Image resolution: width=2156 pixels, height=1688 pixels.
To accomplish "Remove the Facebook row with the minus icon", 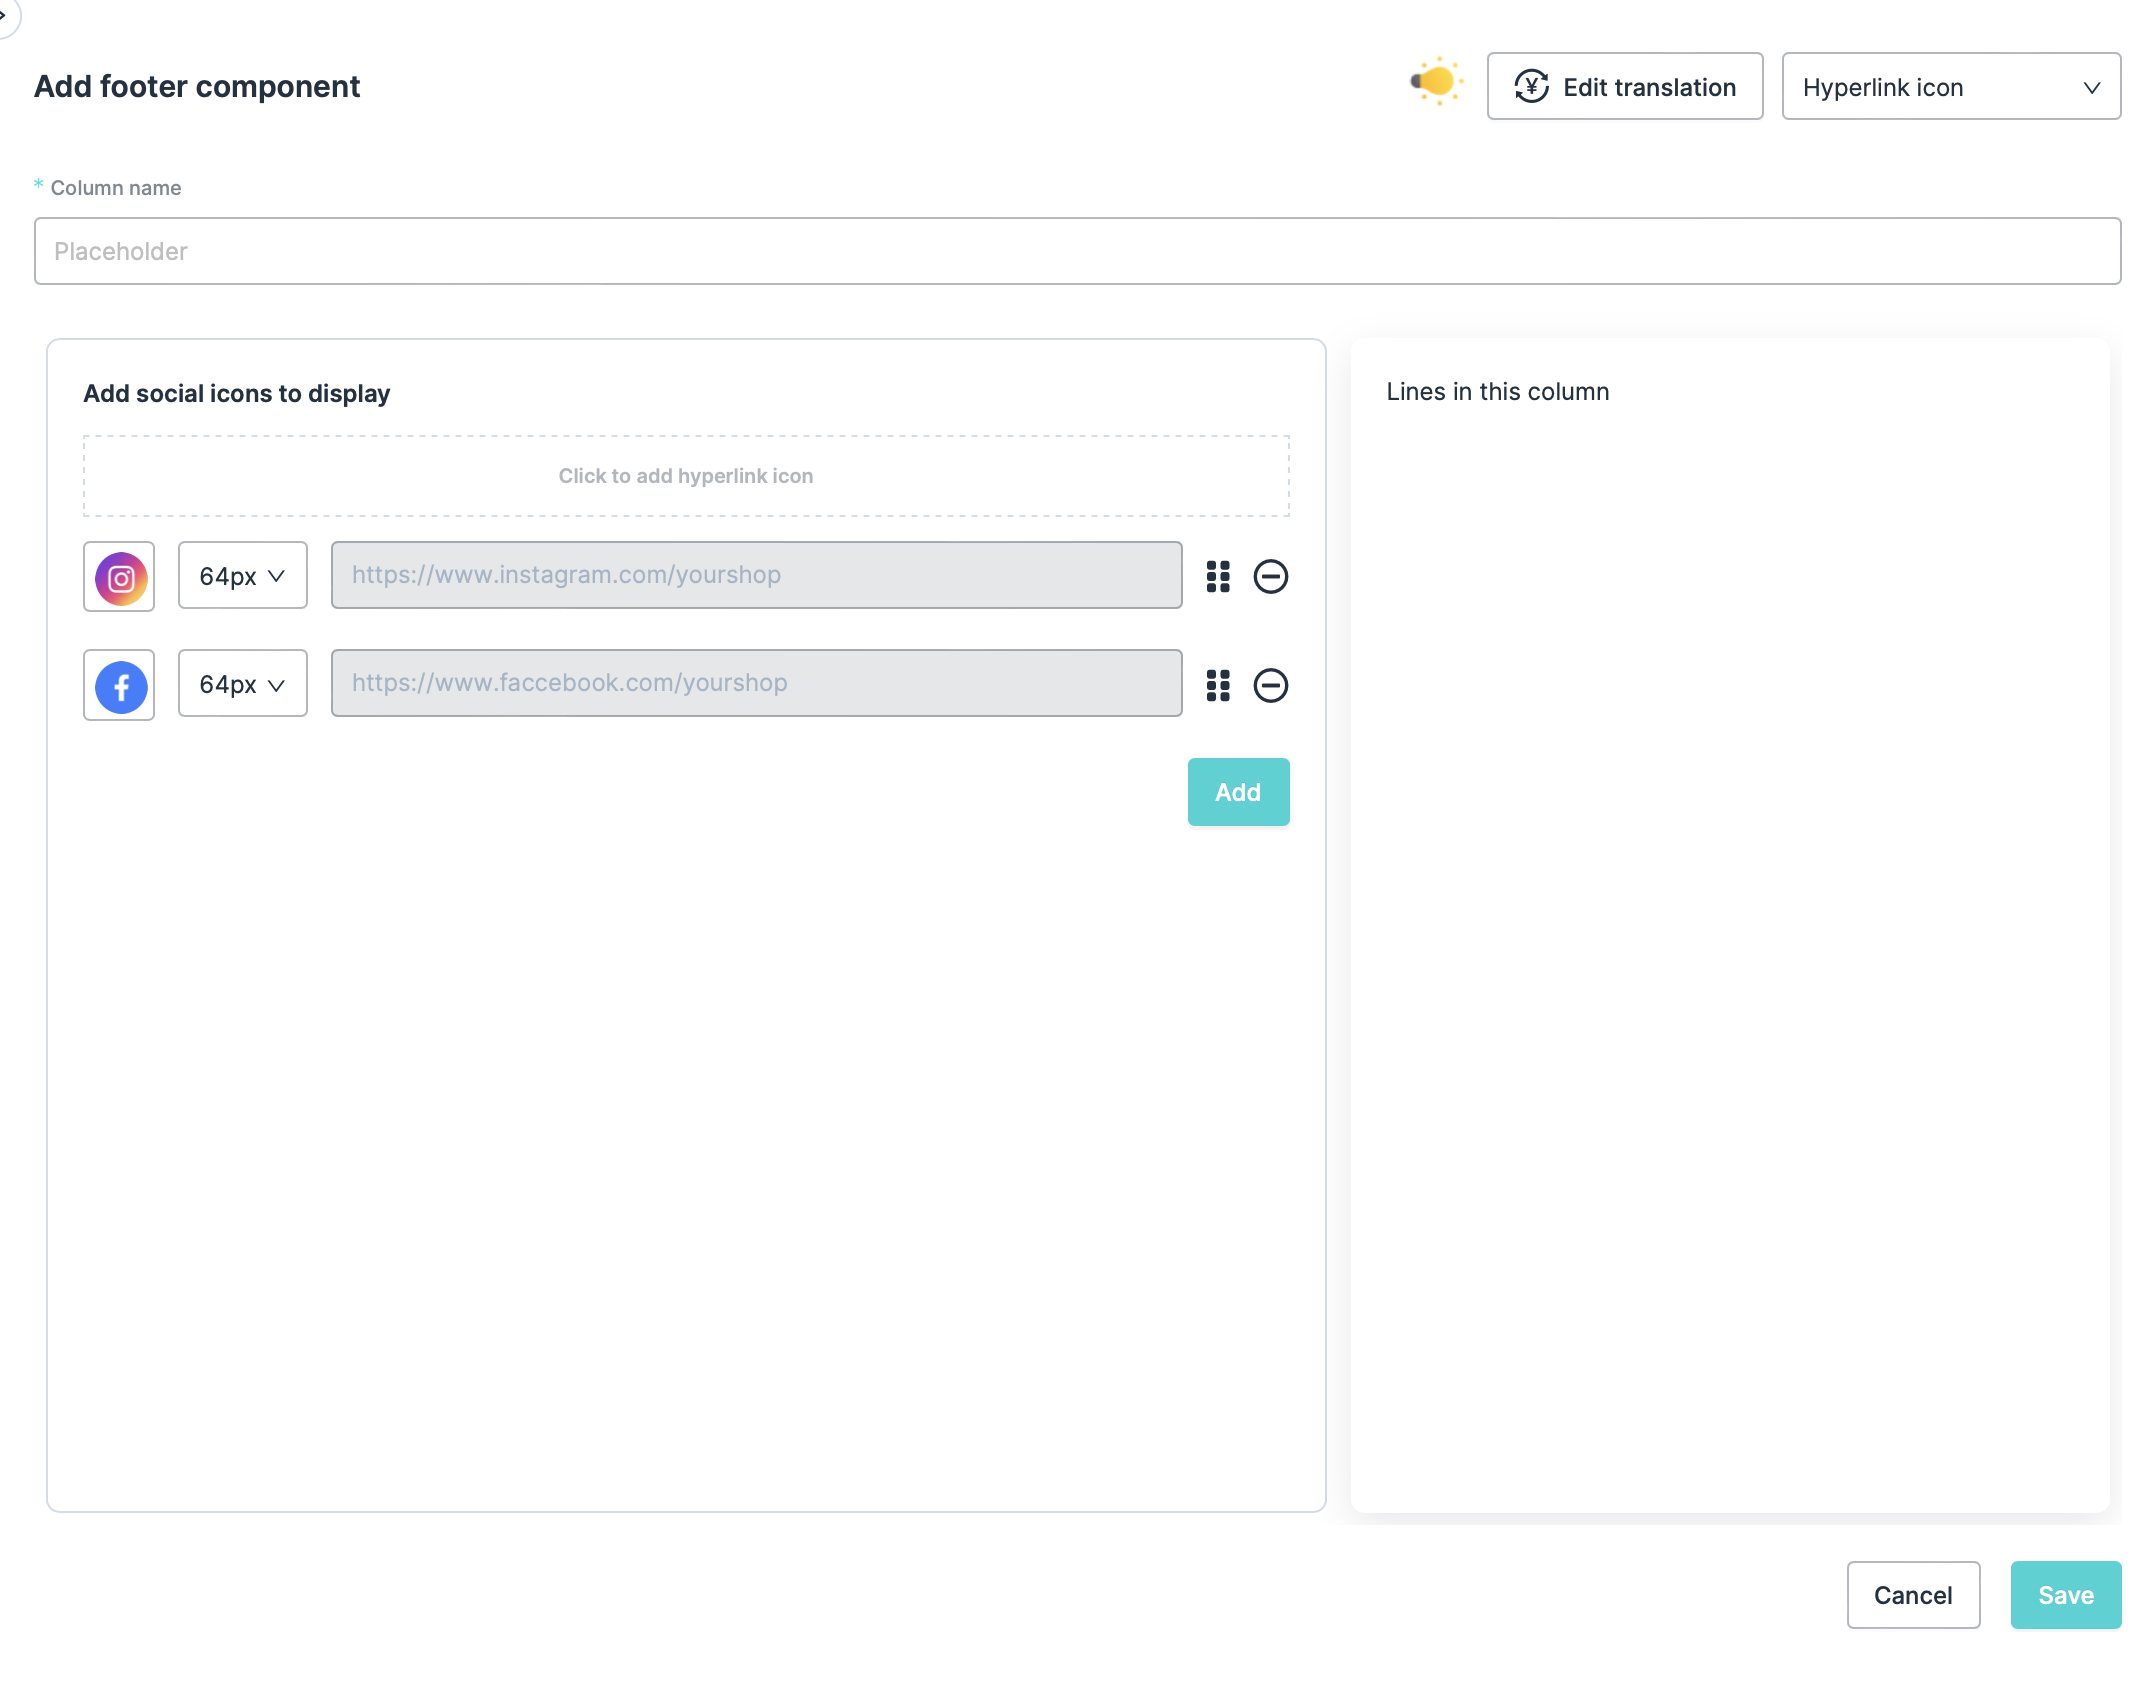I will coord(1270,685).
